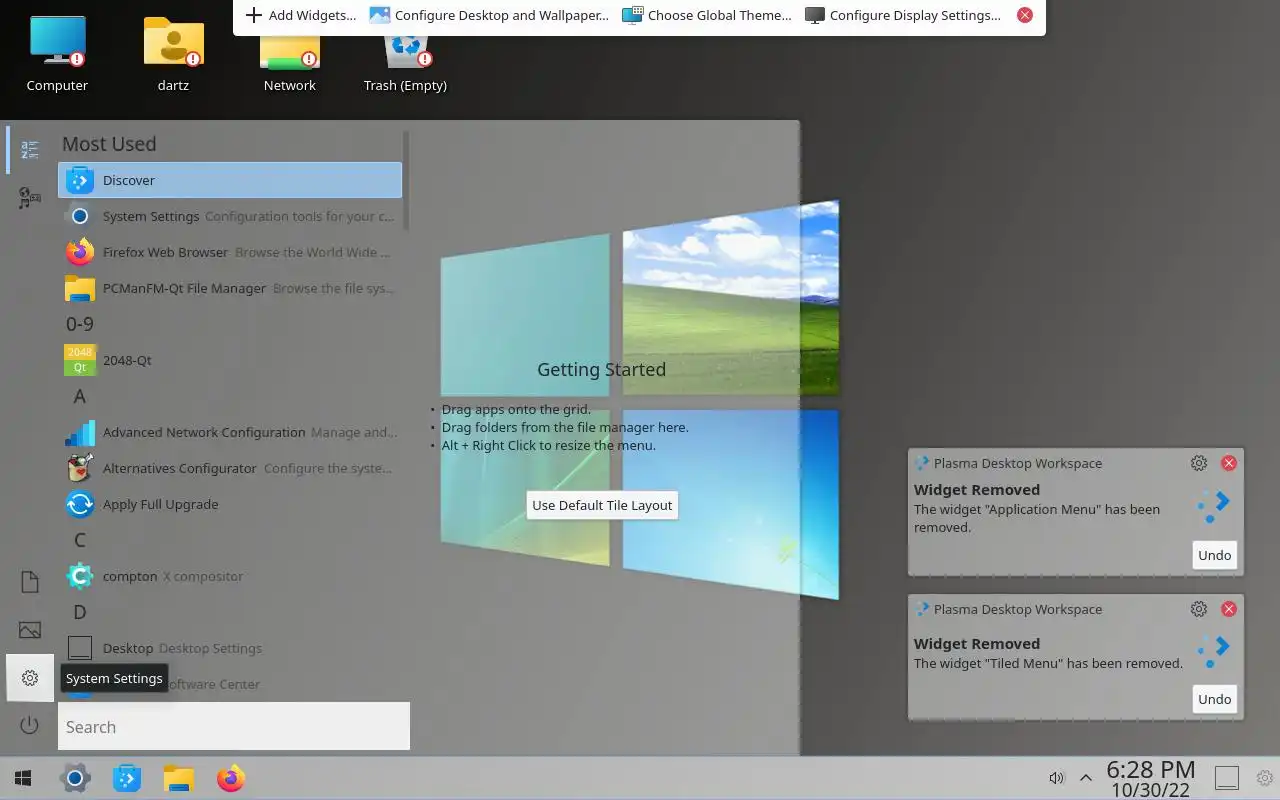Launch System Settings from app list
This screenshot has width=1280, height=800.
[x=230, y=216]
